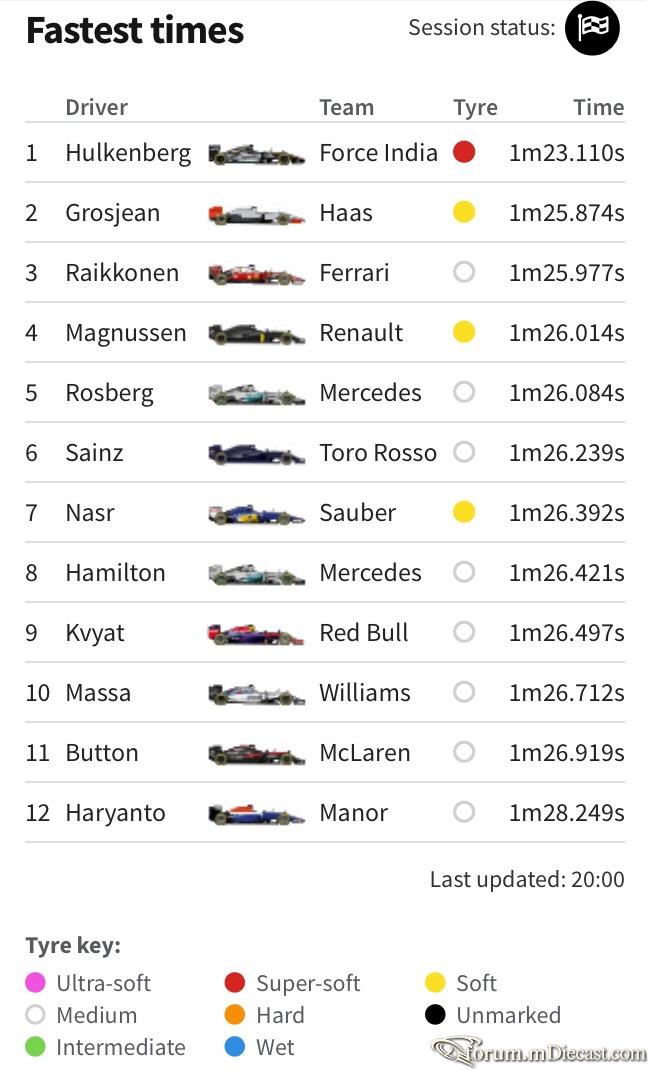This screenshot has width=649, height=1070.
Task: Select the McLaren team name for Button
Action: pos(365,753)
